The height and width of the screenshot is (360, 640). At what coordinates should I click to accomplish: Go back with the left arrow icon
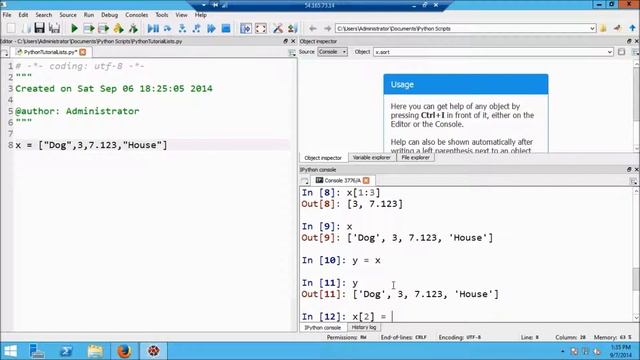313,29
